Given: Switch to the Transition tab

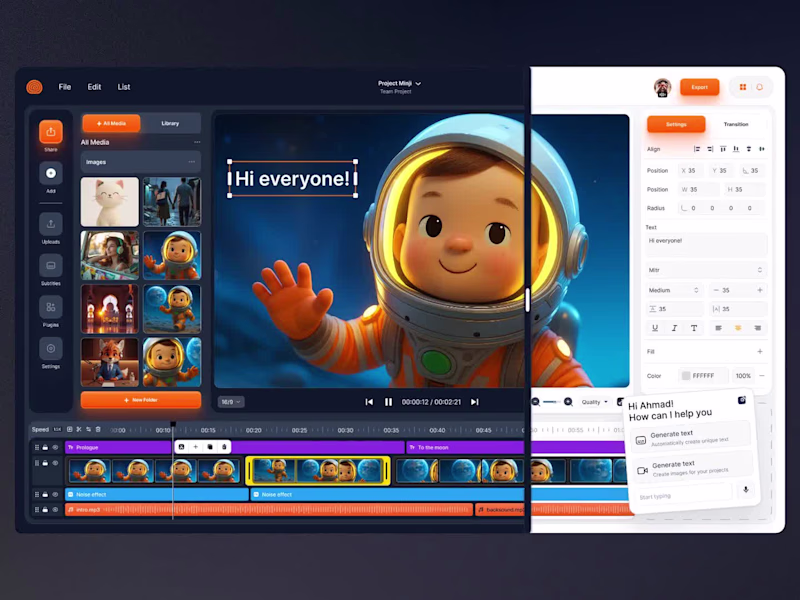Looking at the screenshot, I should tap(738, 124).
